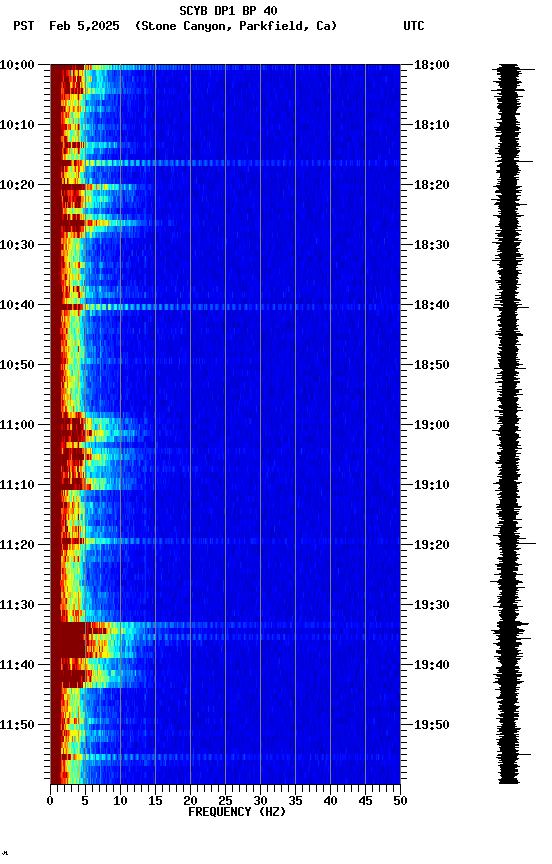Click the '20' frequency axis tick label
Viewport: 552px width, 864px height.
(x=190, y=801)
